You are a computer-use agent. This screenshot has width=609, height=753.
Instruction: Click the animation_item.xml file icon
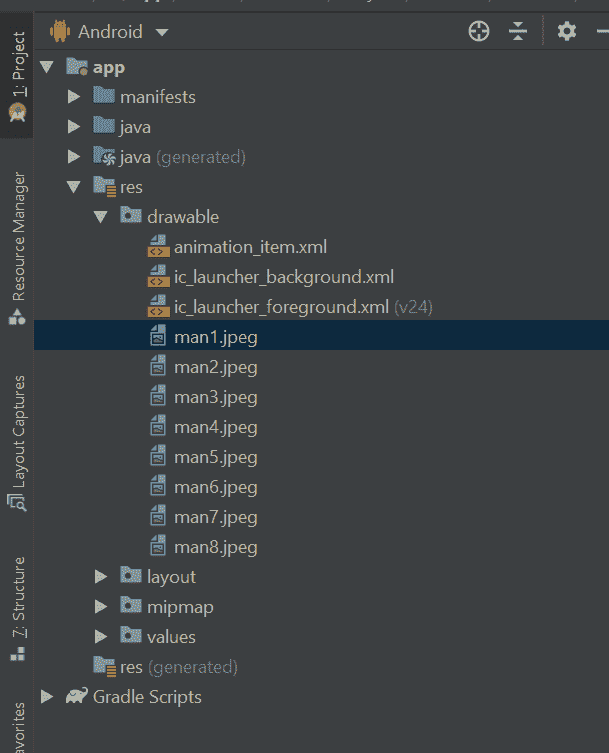pyautogui.click(x=158, y=247)
